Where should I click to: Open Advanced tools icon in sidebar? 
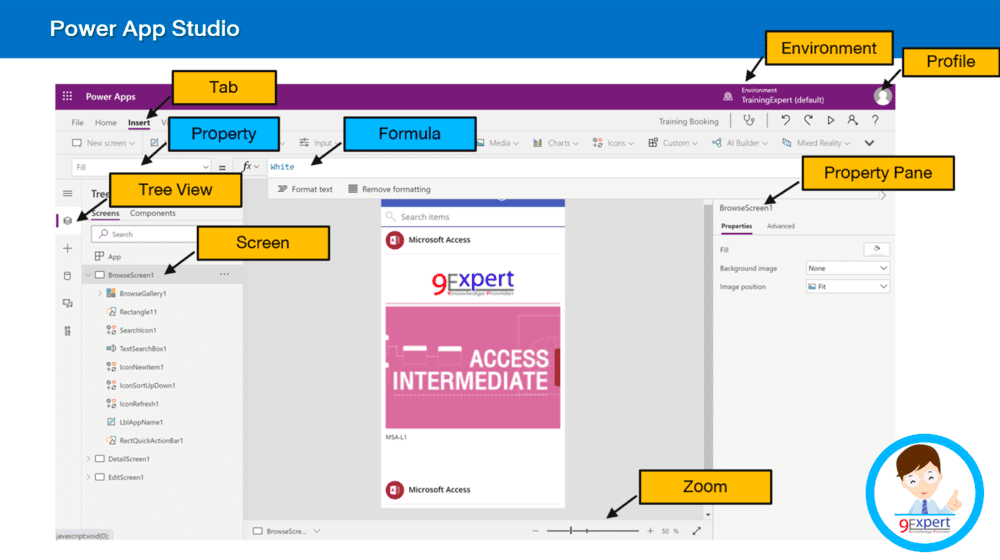click(68, 330)
